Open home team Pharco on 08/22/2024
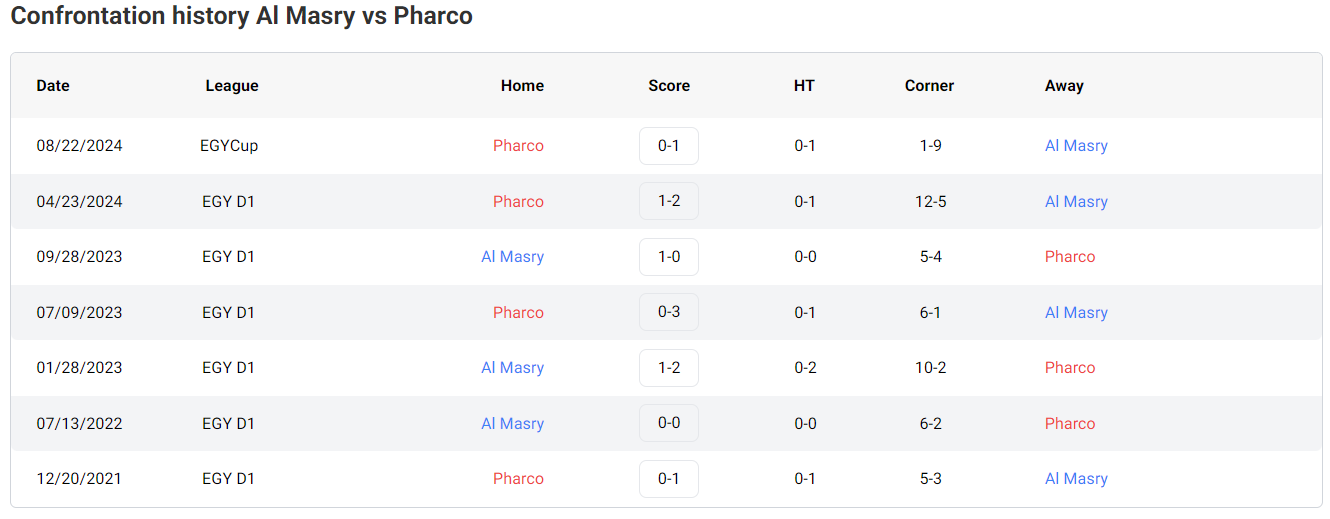The height and width of the screenshot is (519, 1330). [x=518, y=146]
